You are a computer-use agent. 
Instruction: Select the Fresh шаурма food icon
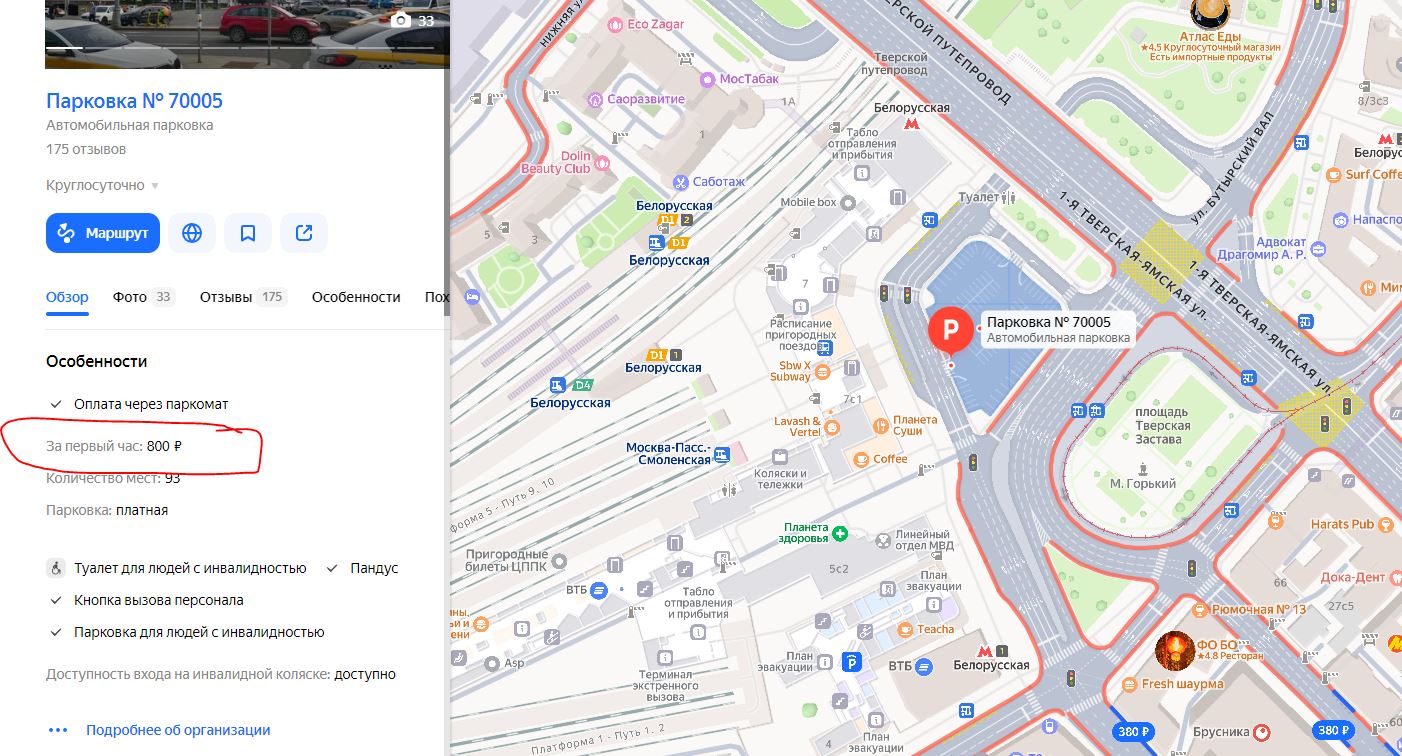[1131, 684]
